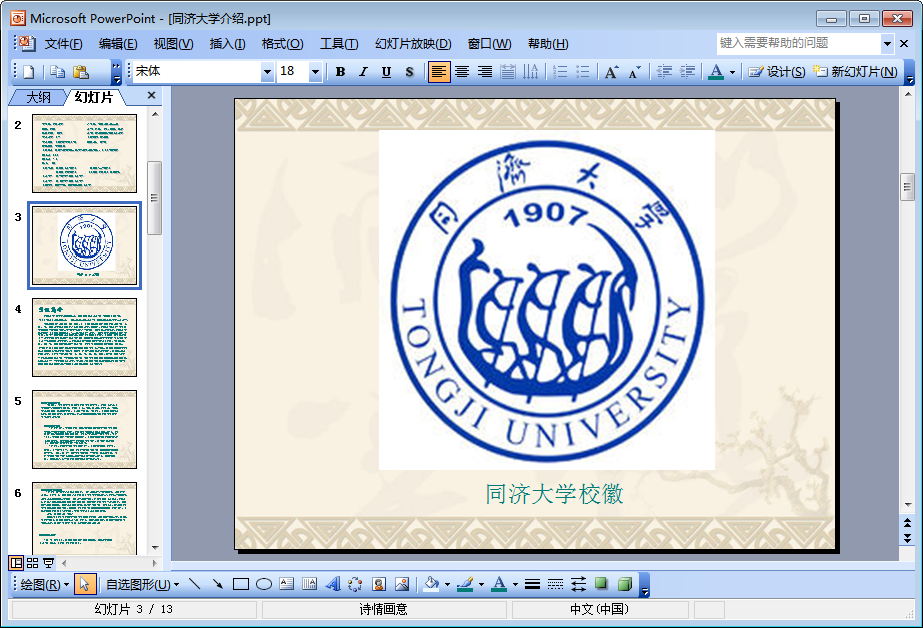Screen dimensions: 923x628
Task: Click the Paste clipboard icon
Action: 81,72
